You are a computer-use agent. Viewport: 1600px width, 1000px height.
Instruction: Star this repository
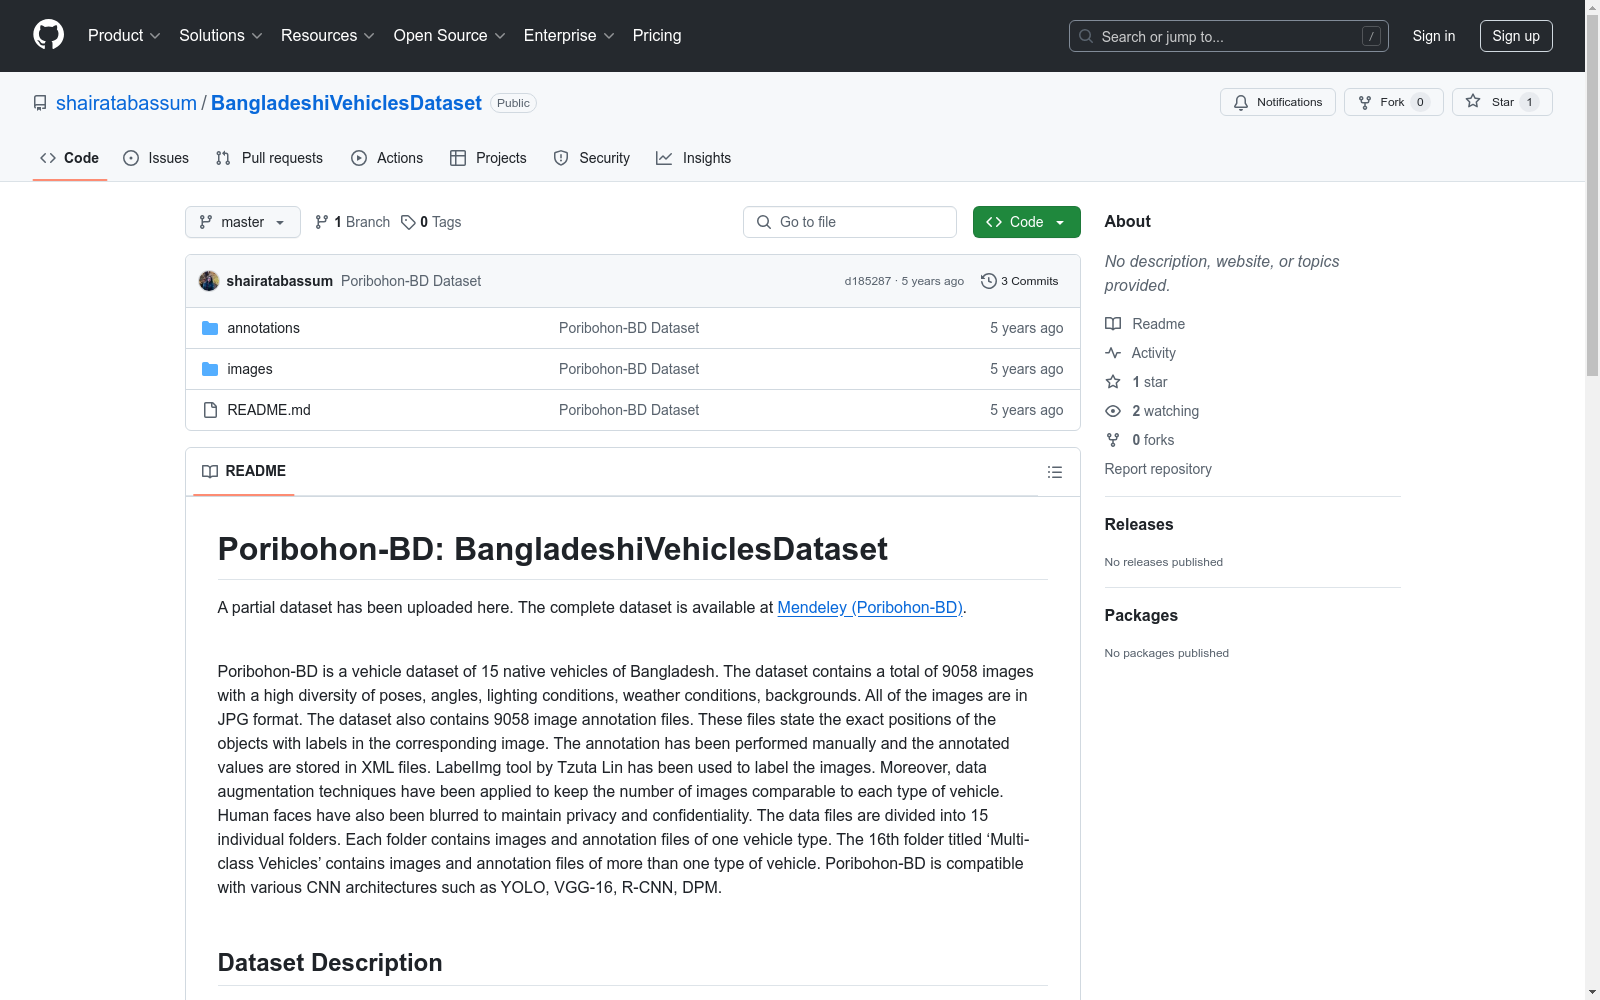(1502, 102)
